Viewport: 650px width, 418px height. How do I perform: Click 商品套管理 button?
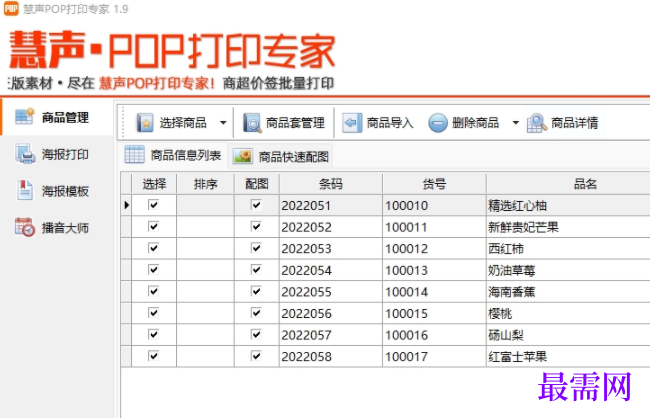284,123
